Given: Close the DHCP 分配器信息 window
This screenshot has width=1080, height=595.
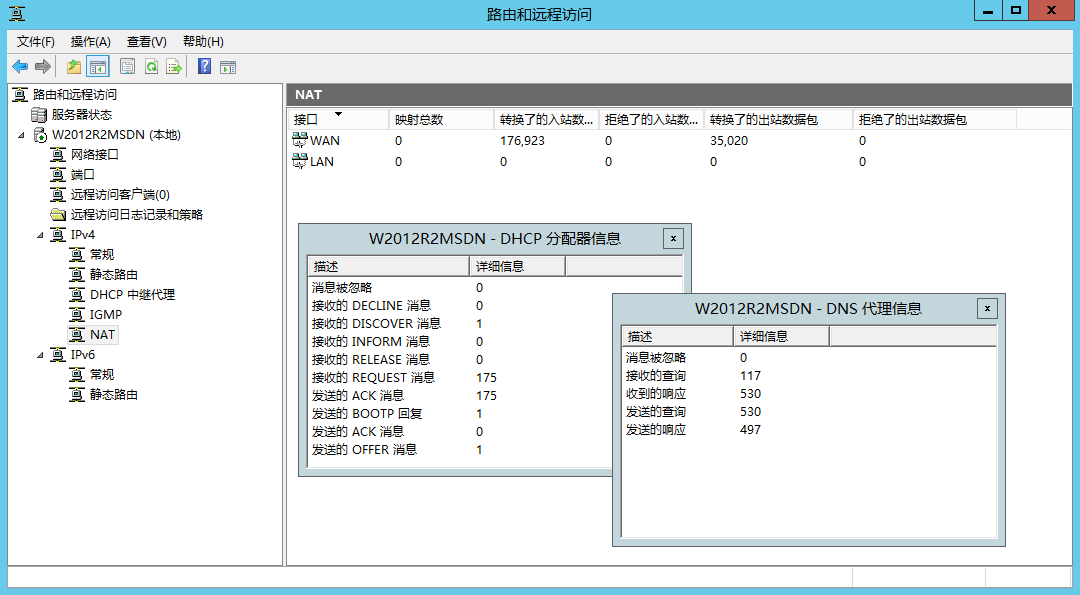Looking at the screenshot, I should (673, 238).
